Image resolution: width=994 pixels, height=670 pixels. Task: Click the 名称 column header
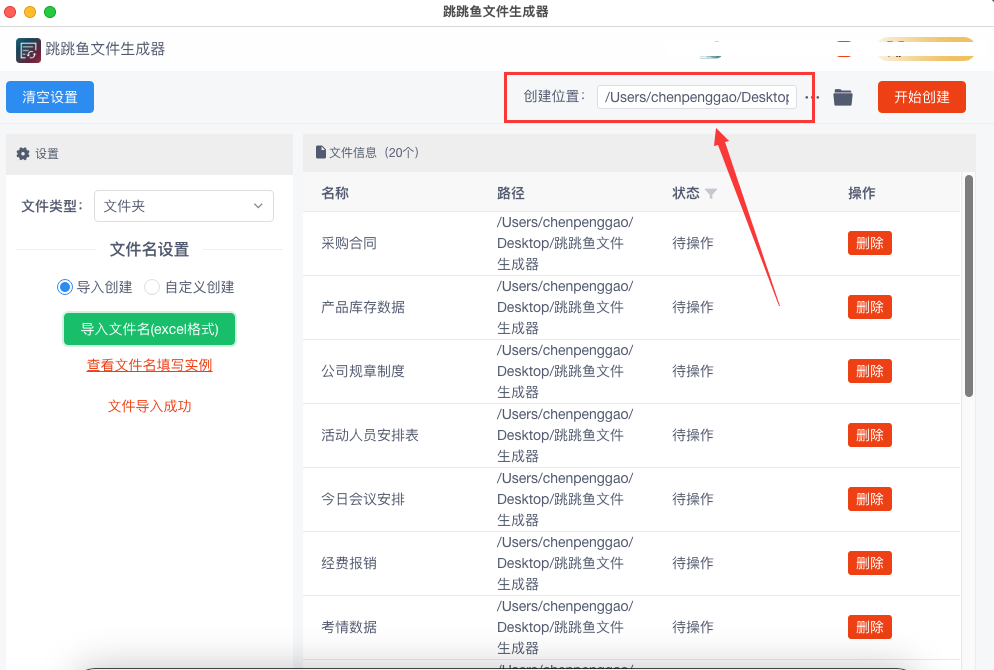click(x=335, y=193)
